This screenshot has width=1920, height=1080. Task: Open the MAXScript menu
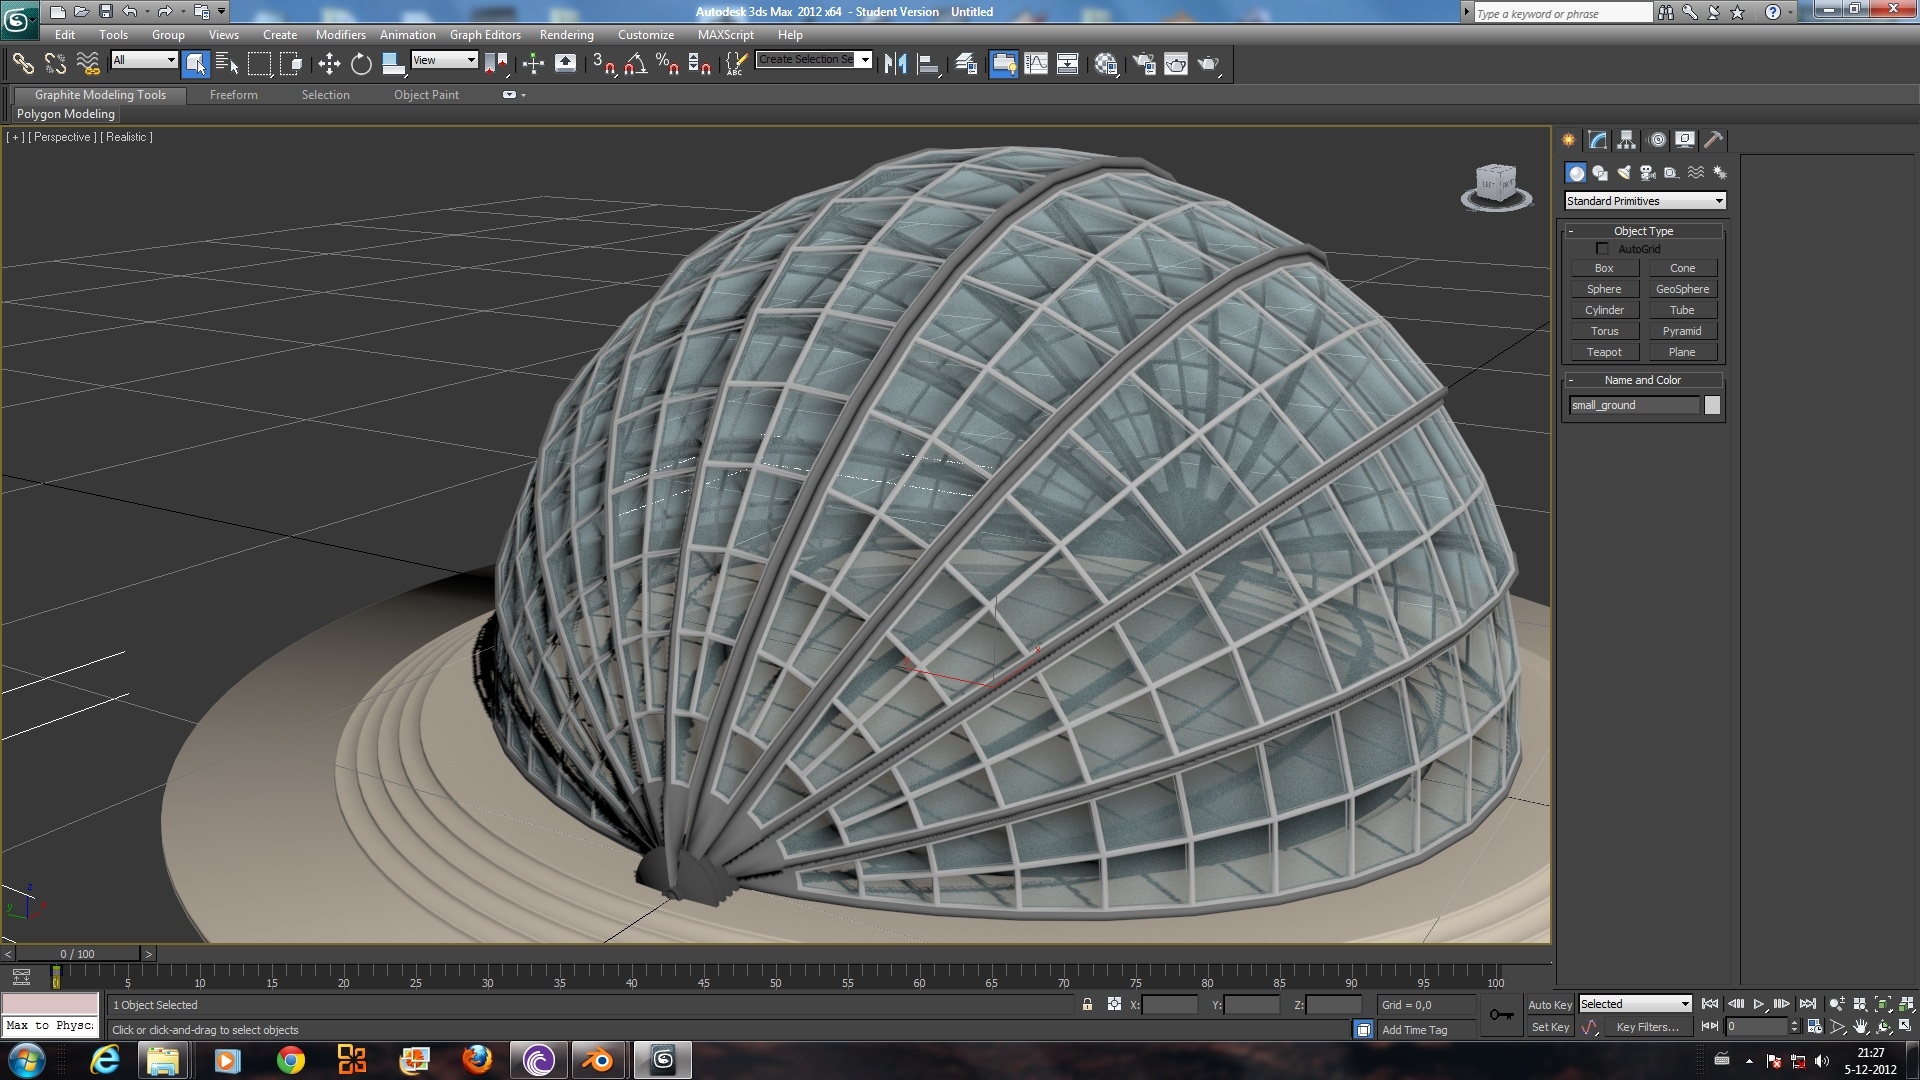tap(726, 34)
